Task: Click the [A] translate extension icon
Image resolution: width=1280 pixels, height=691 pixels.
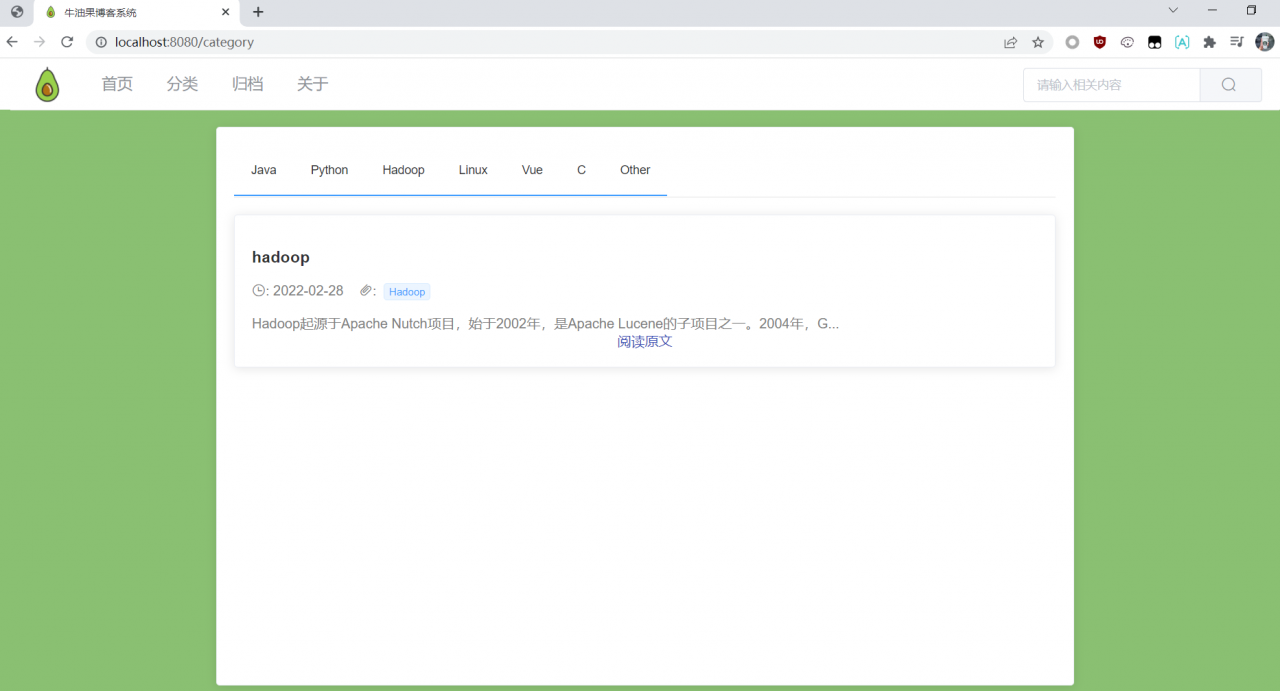Action: (1182, 42)
